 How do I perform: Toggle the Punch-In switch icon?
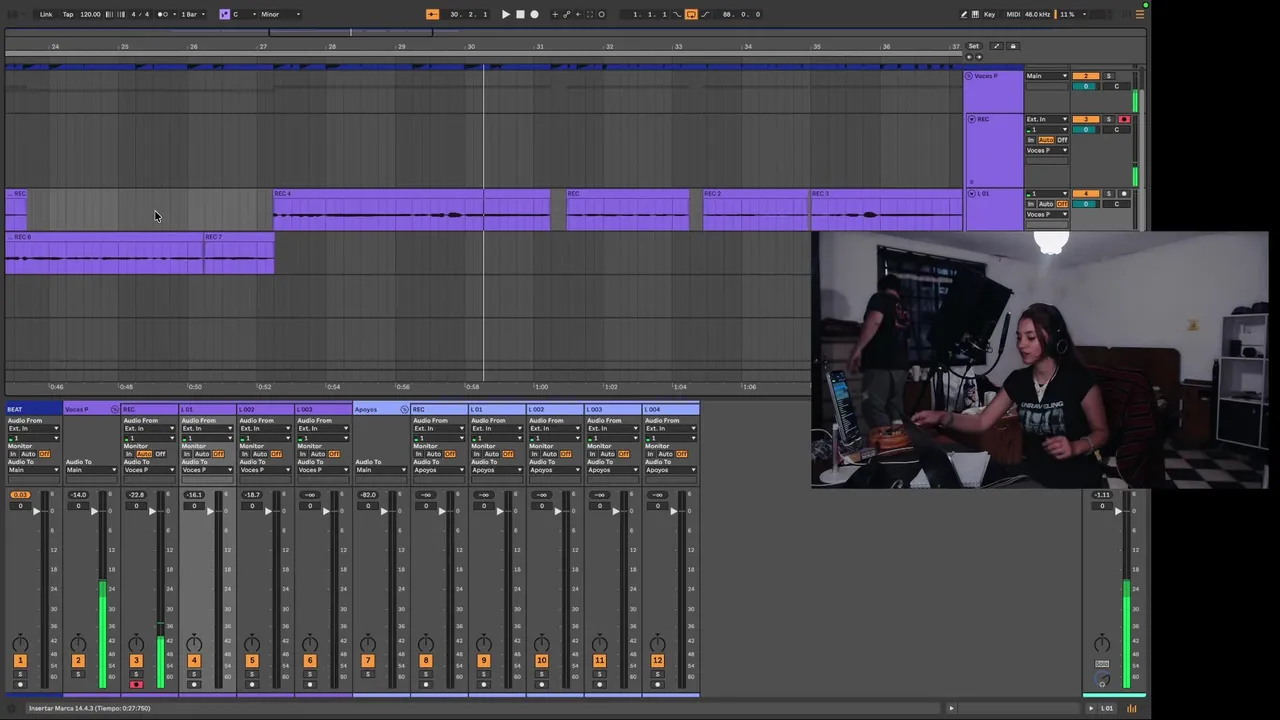click(677, 14)
